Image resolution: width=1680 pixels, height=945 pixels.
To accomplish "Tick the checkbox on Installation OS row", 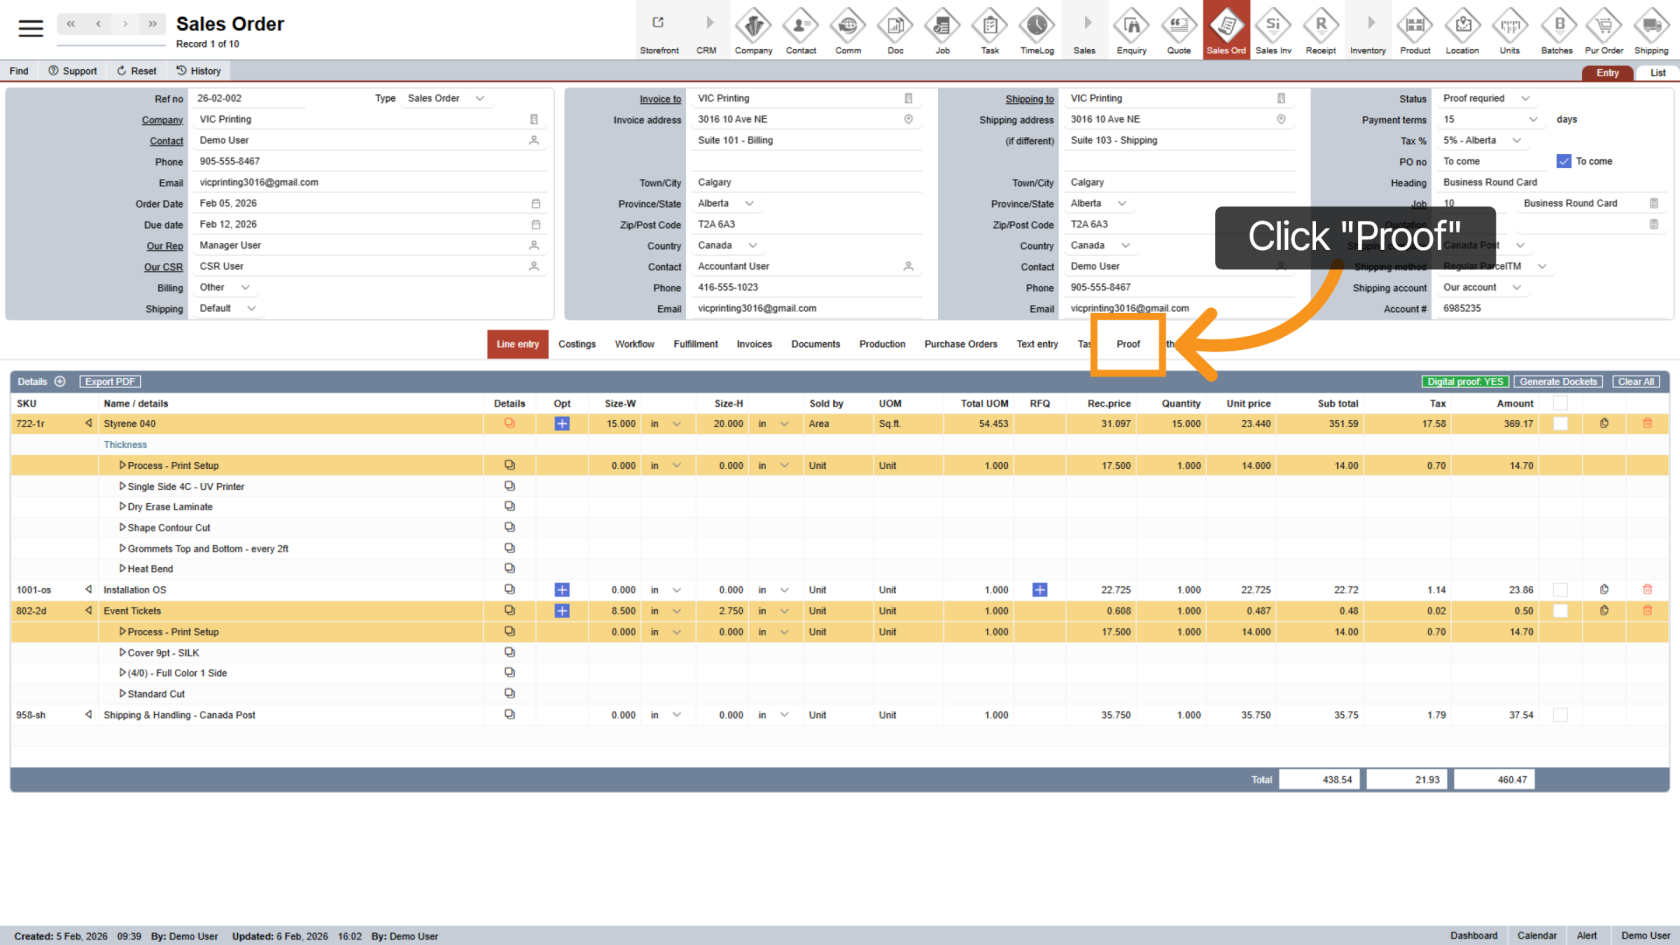I will (x=1560, y=590).
